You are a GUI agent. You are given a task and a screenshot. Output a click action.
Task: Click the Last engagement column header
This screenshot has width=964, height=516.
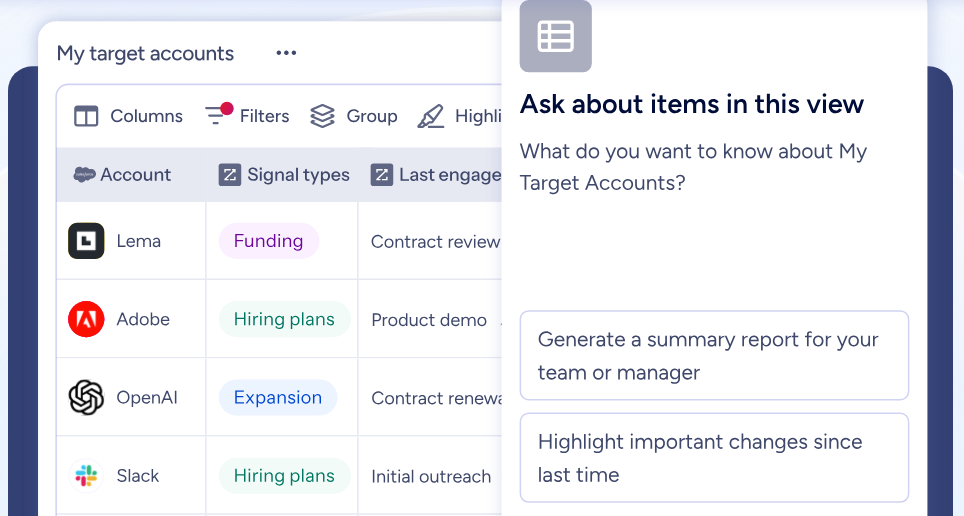[430, 175]
